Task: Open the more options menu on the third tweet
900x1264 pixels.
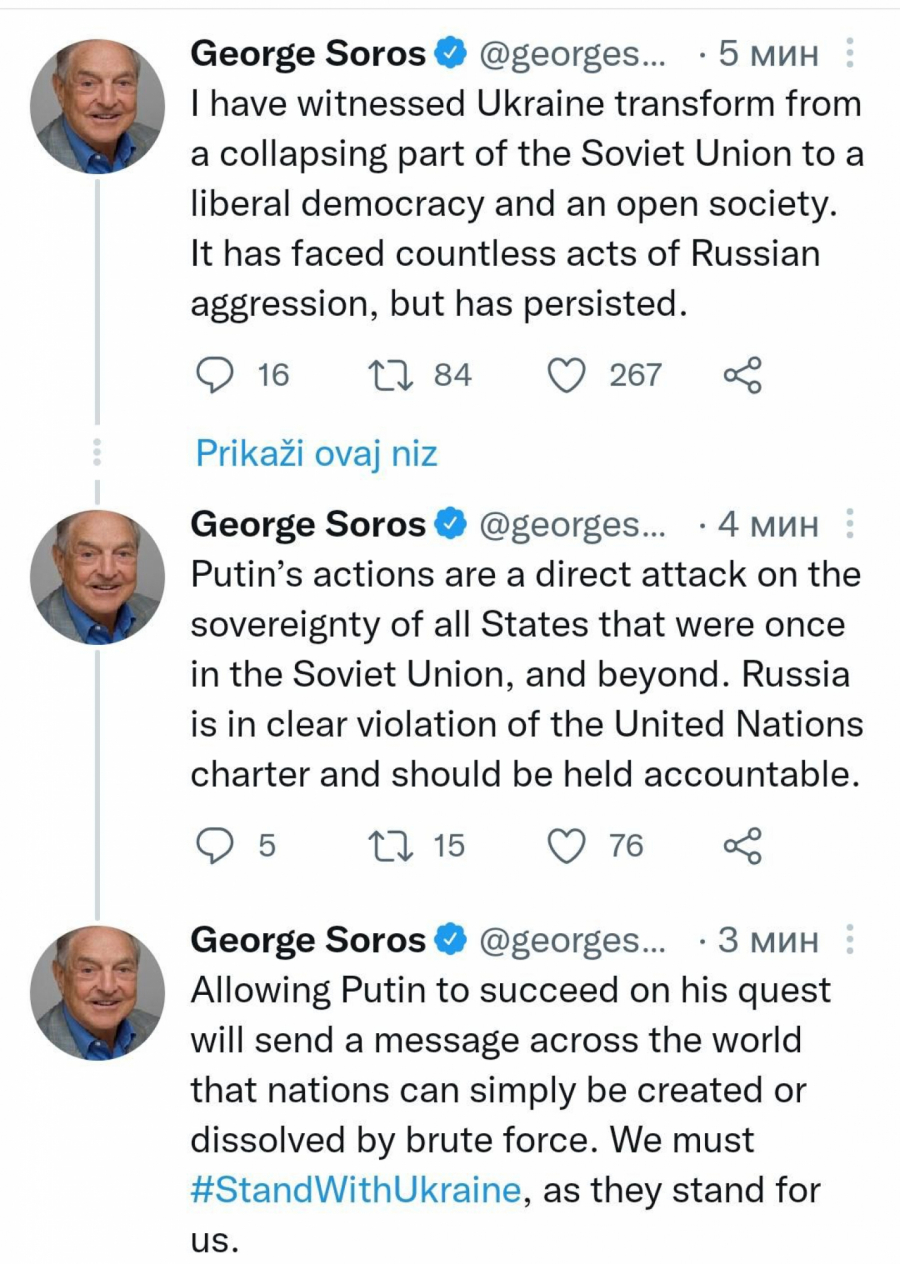Action: coord(851,940)
